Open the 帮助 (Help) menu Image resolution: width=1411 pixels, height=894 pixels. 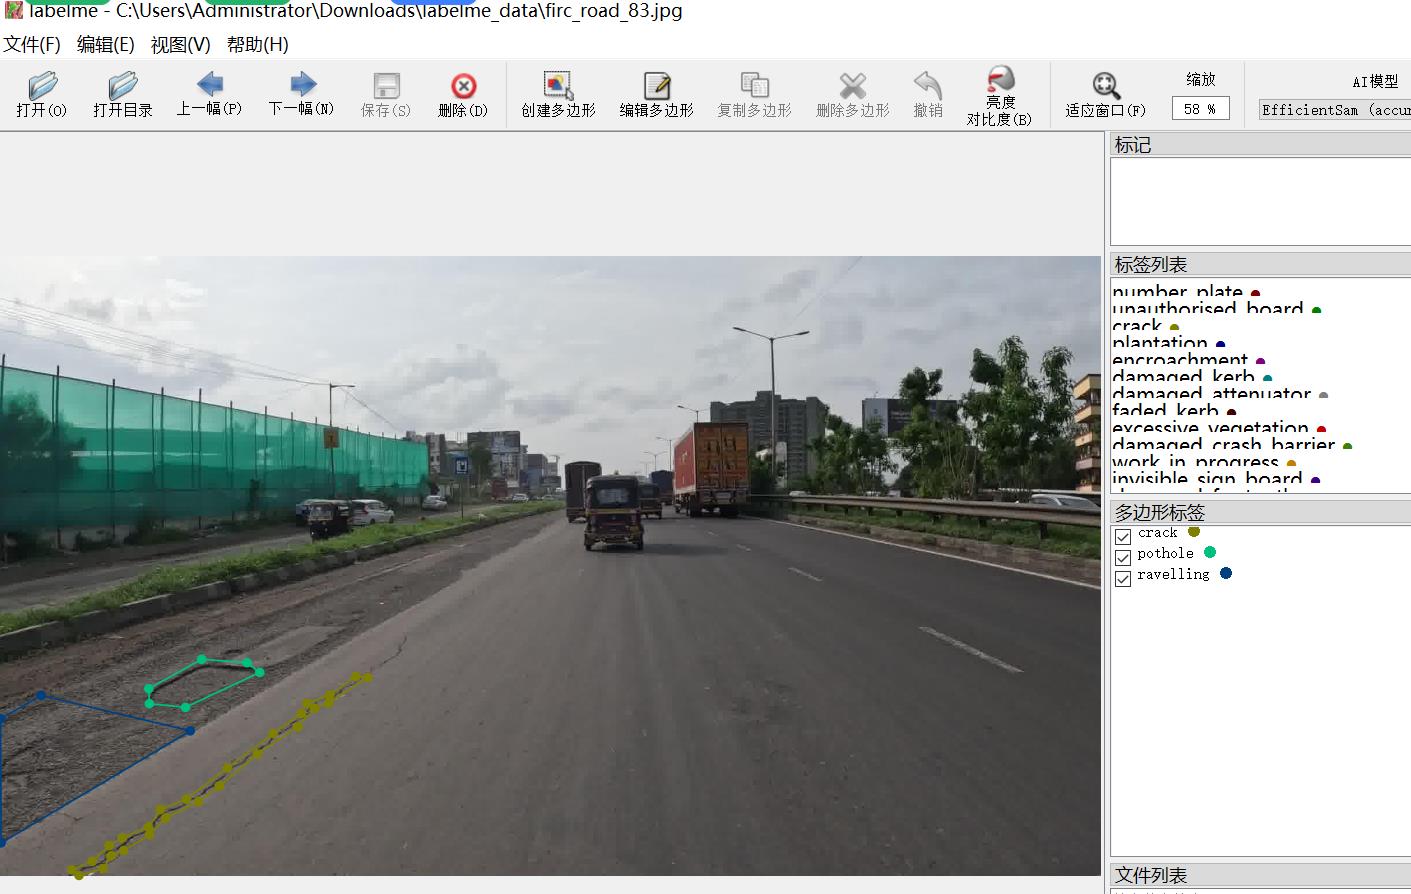coord(257,44)
